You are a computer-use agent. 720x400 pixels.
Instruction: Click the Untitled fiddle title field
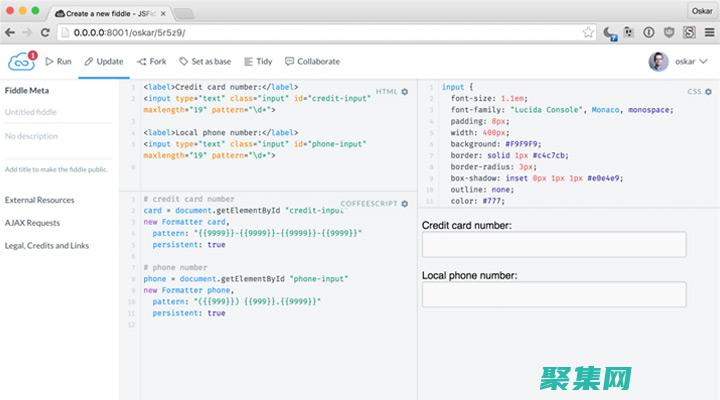(x=58, y=112)
